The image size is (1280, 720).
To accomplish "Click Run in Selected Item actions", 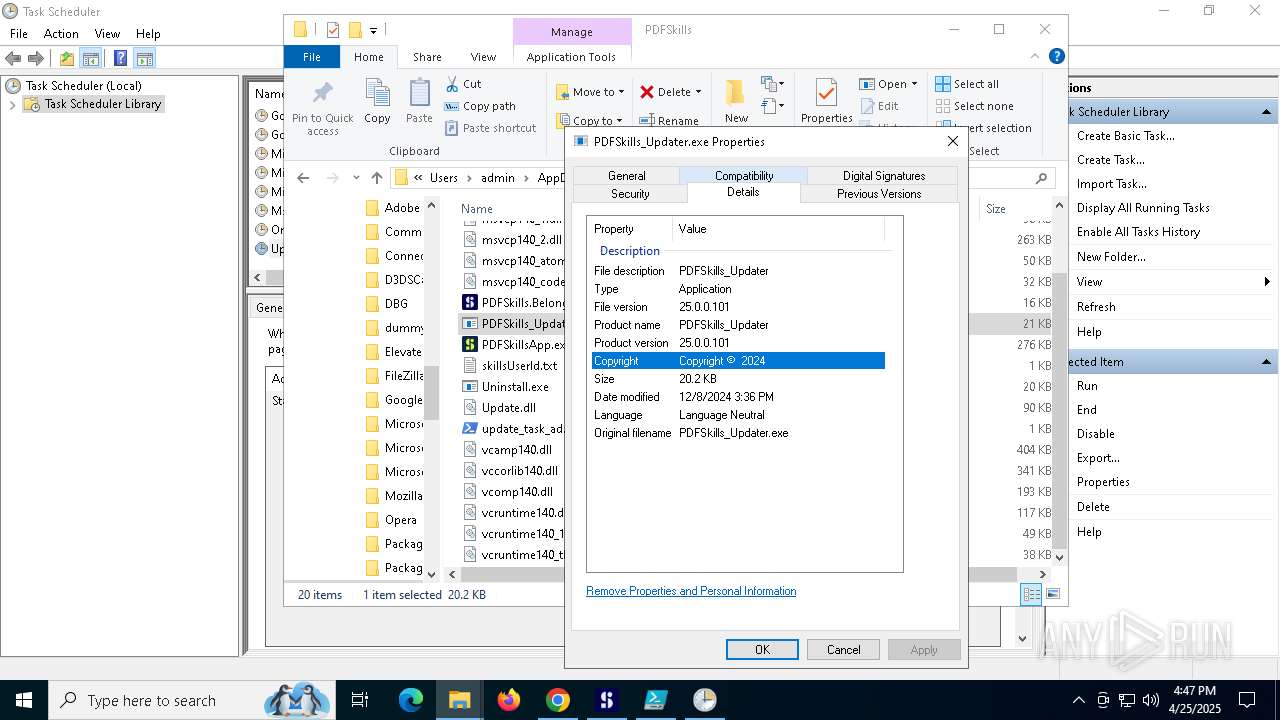I will (x=1087, y=386).
